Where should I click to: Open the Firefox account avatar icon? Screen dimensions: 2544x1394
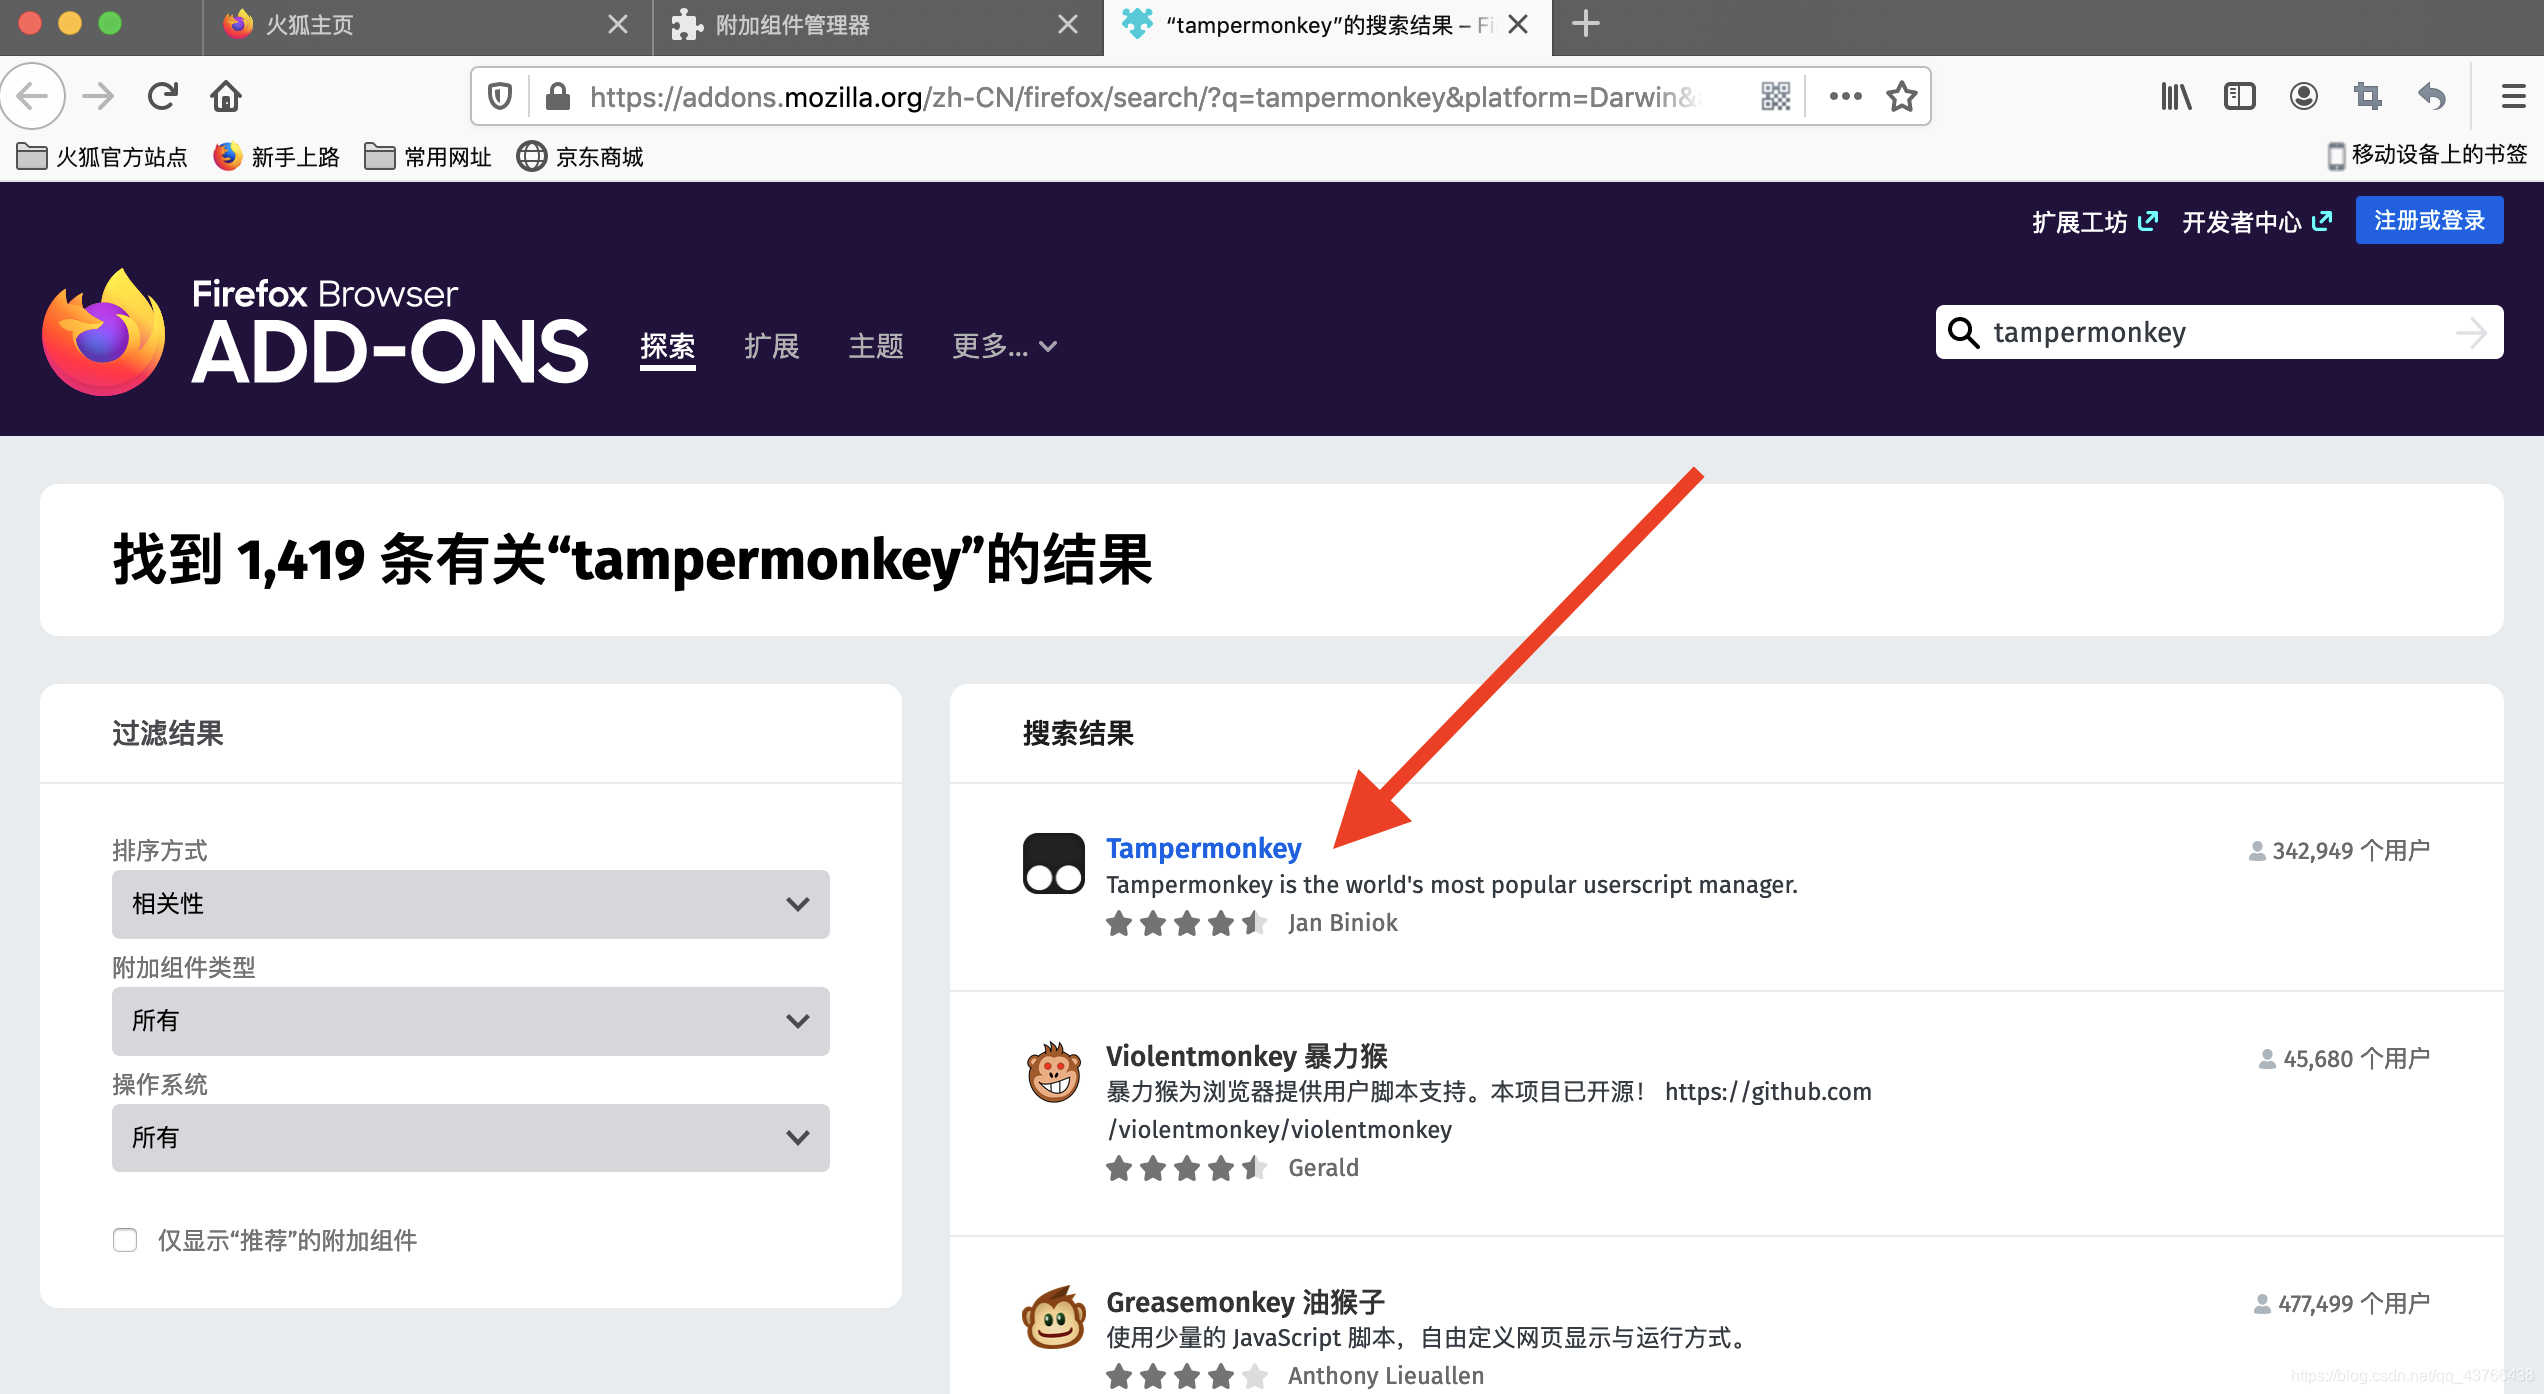pos(2303,97)
